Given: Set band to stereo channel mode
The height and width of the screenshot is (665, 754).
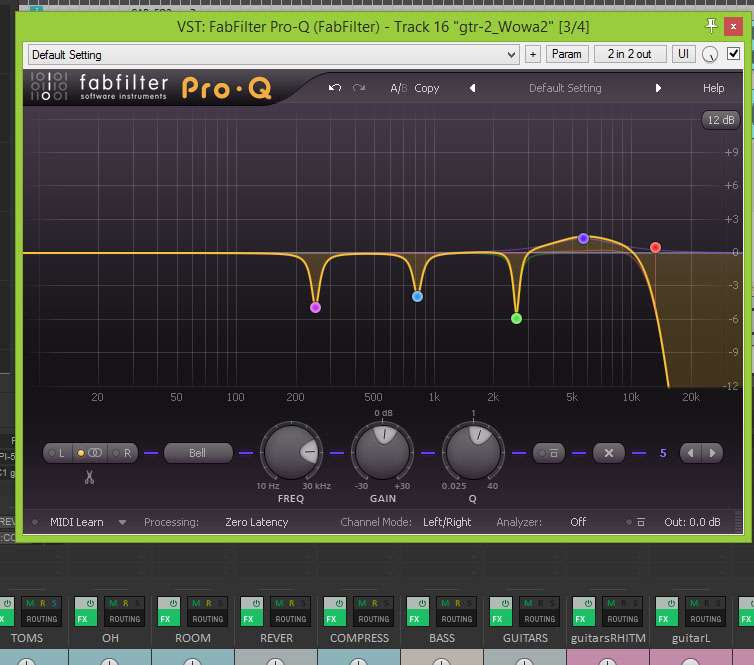Looking at the screenshot, I should tap(90, 453).
